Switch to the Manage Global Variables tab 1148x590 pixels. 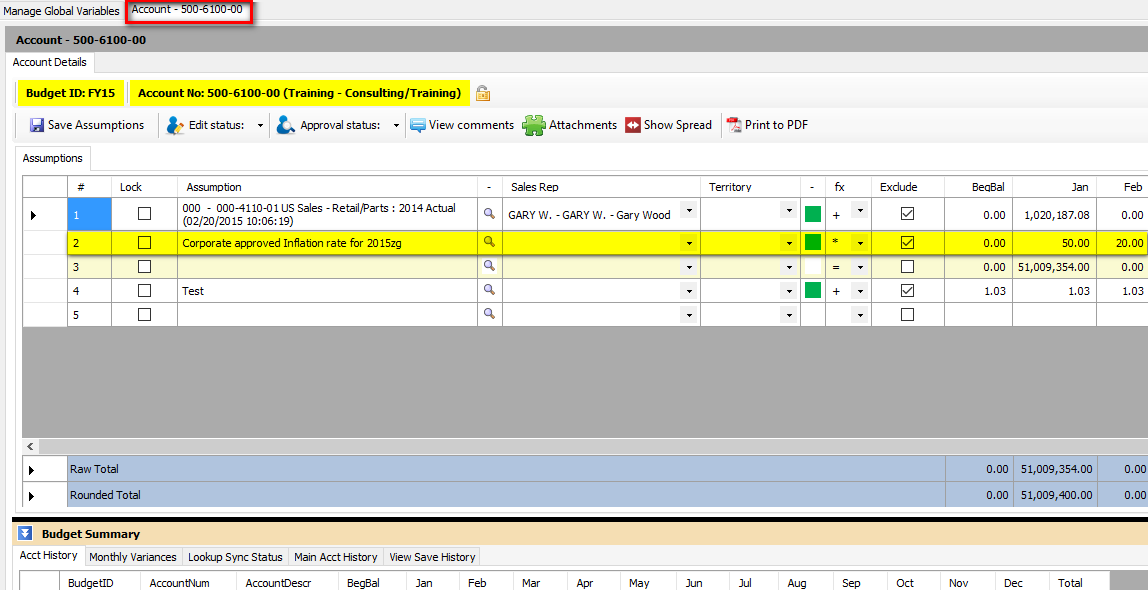(62, 11)
